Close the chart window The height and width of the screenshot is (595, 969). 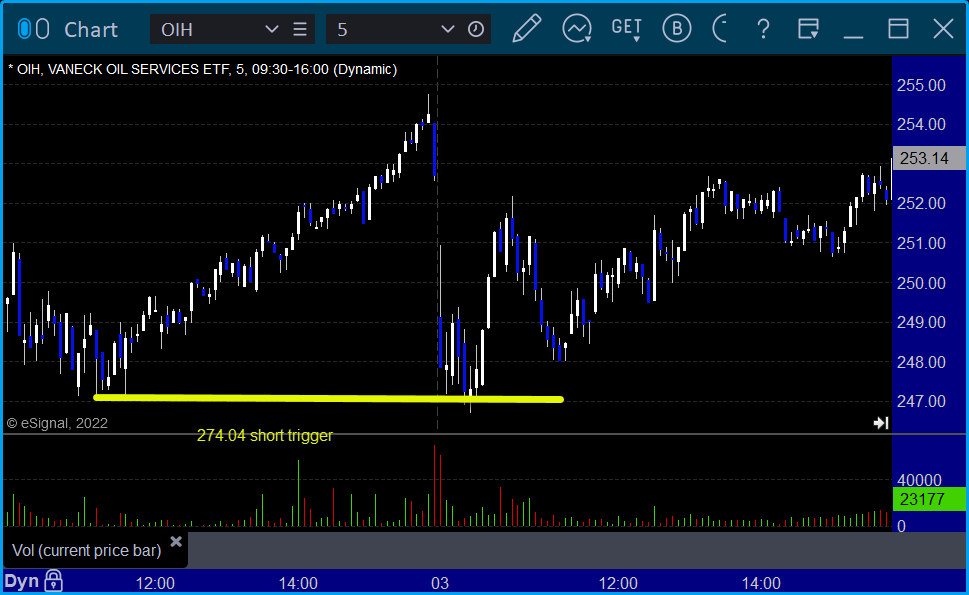click(x=943, y=29)
